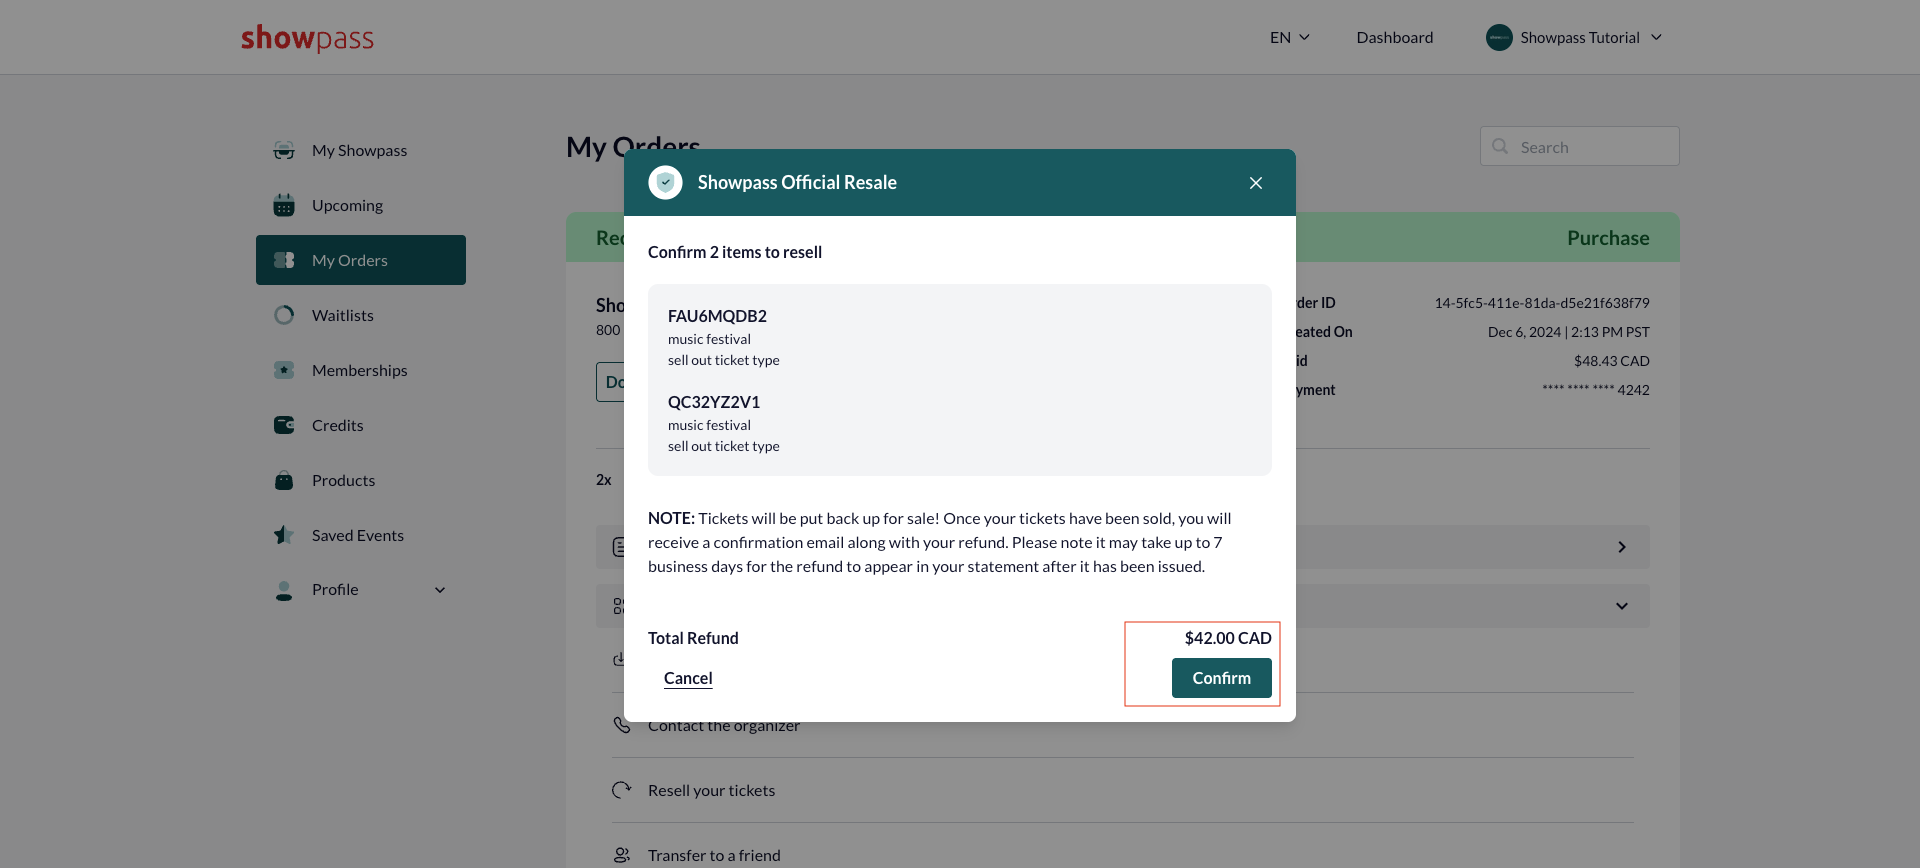The image size is (1920, 868).
Task: Open Credits page
Action: [337, 425]
